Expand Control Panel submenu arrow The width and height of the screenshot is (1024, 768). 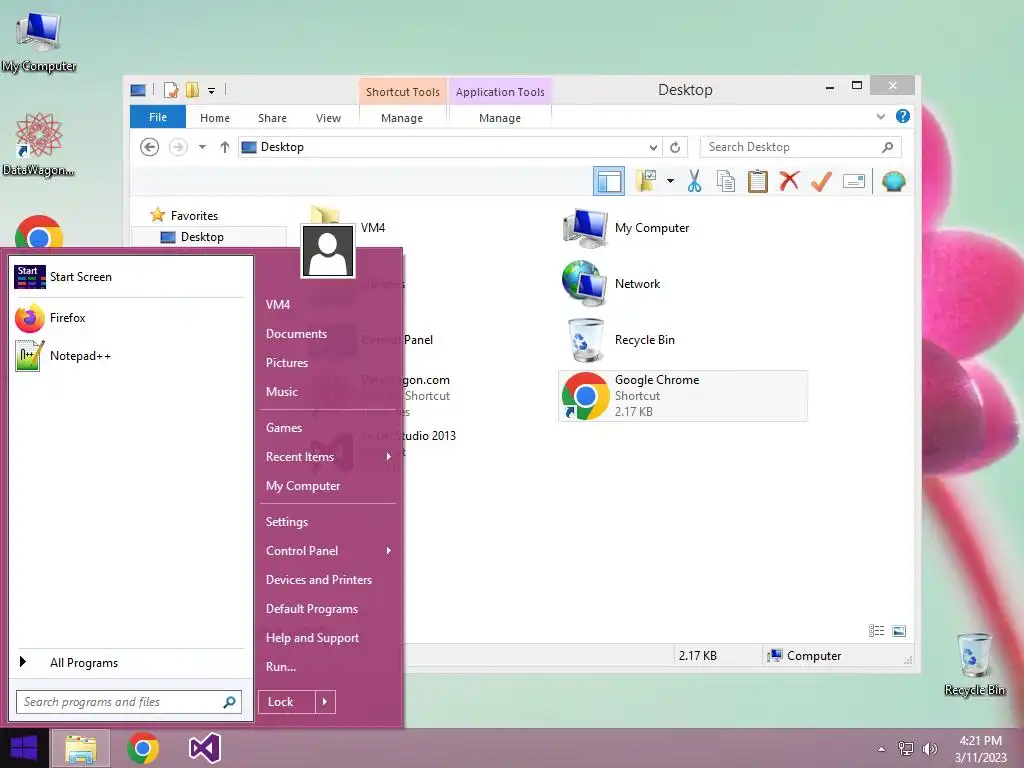click(x=389, y=551)
